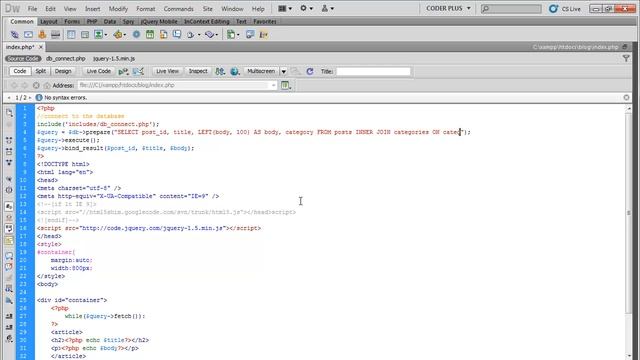
Task: Toggle Syntax Error Alerts in Info Bar
Action: (x=9, y=241)
